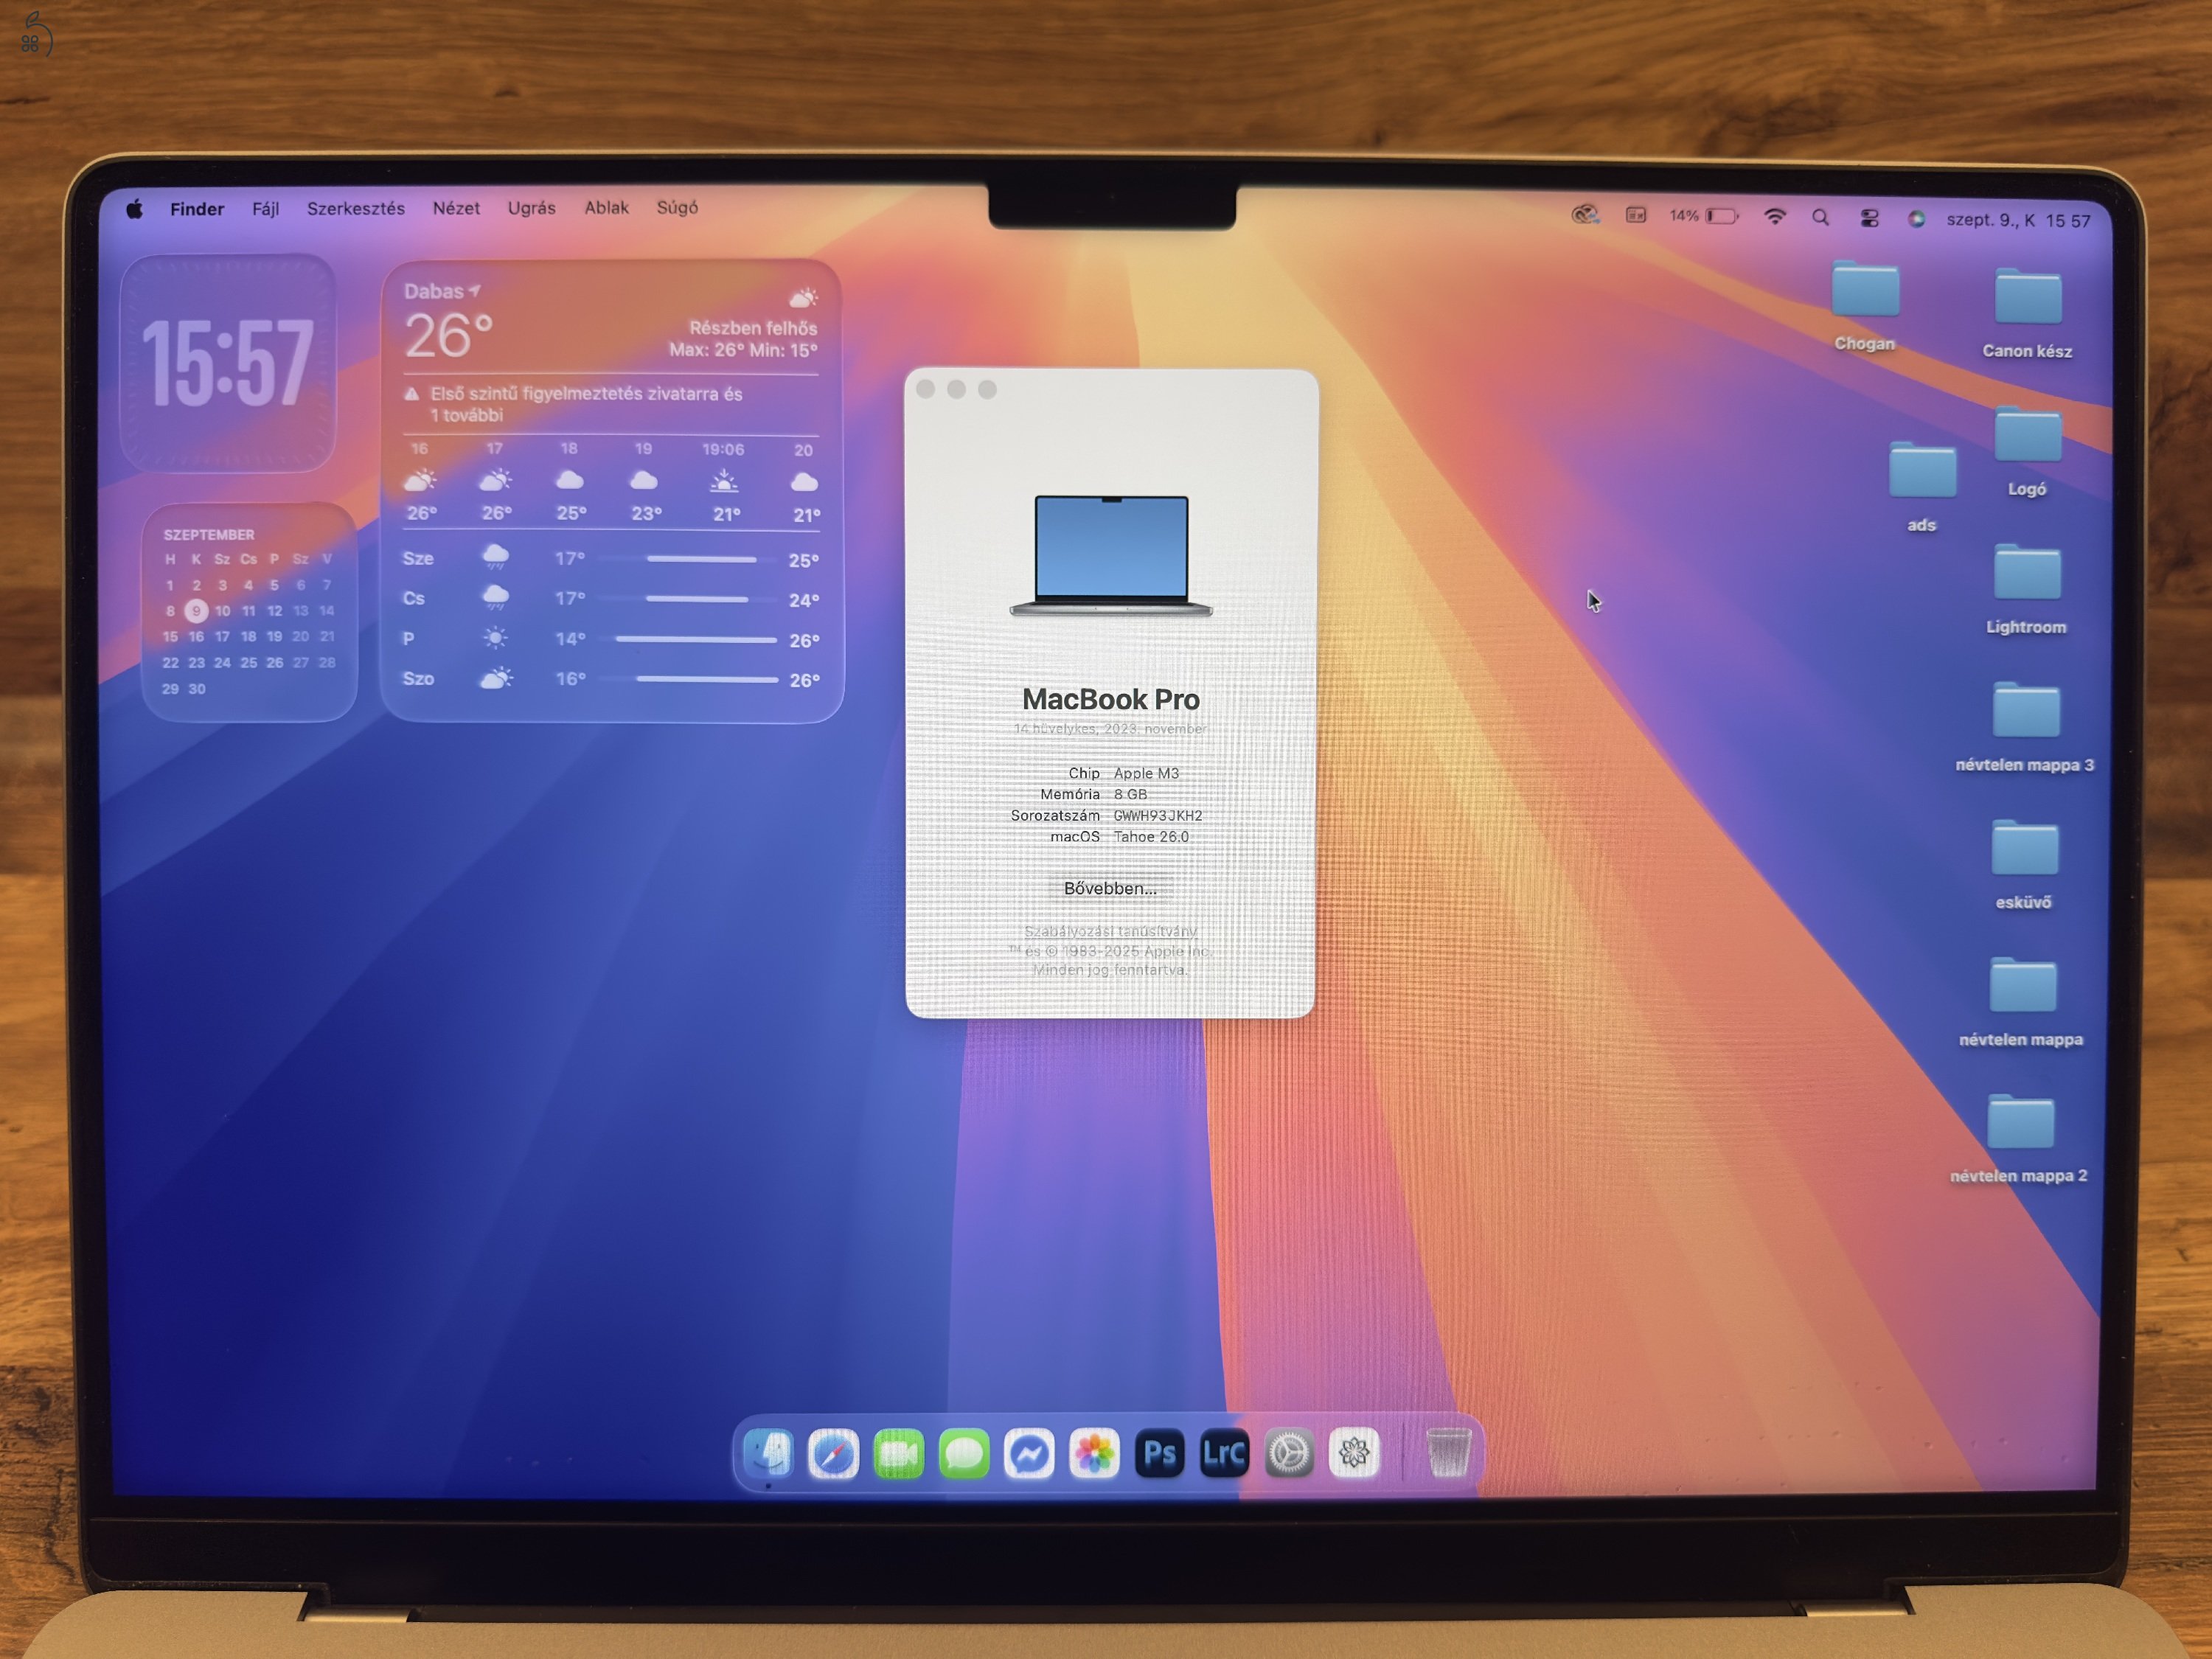
Task: Select the névtelen mappa 3 folder
Action: pyautogui.click(x=2025, y=710)
